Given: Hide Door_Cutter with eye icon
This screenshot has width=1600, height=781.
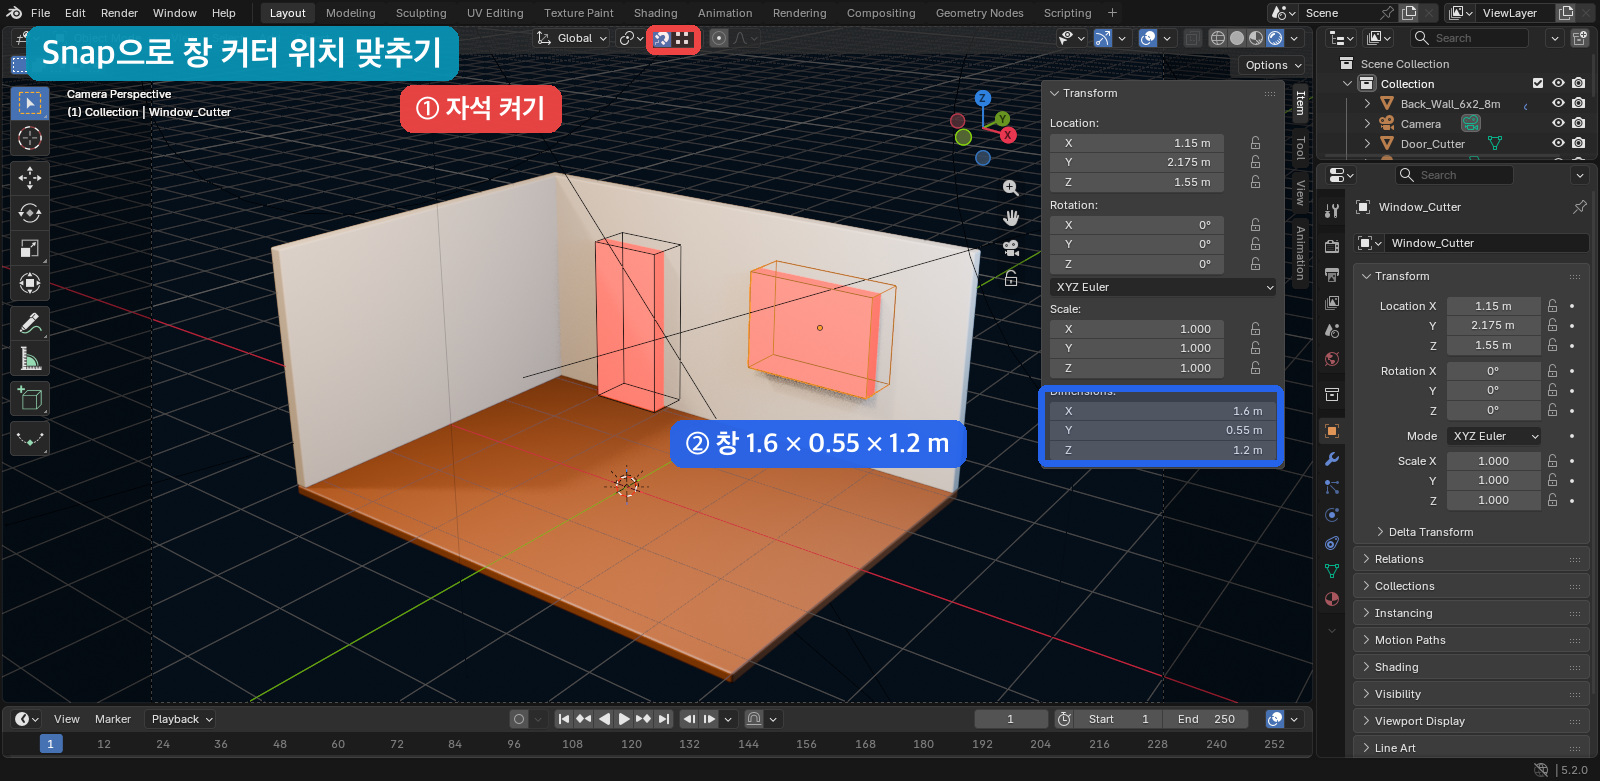Looking at the screenshot, I should [1558, 143].
